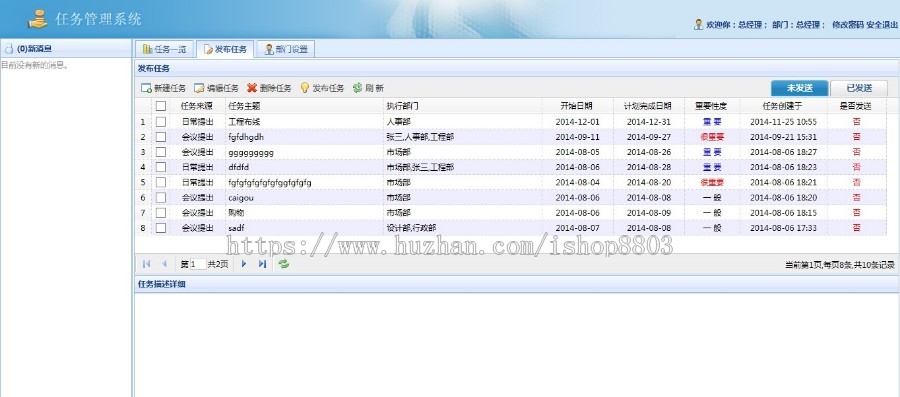Check the checkbox for row ggggggggg
Screen dimensions: 900x397
[x=161, y=152]
